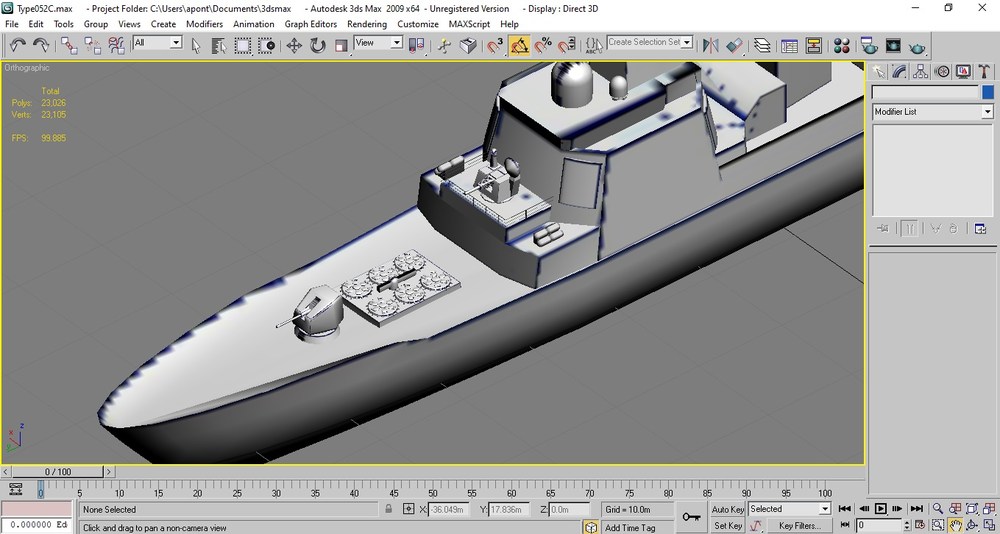Open the MAXScript menu
Screen dimensions: 1000x534
pos(469,24)
